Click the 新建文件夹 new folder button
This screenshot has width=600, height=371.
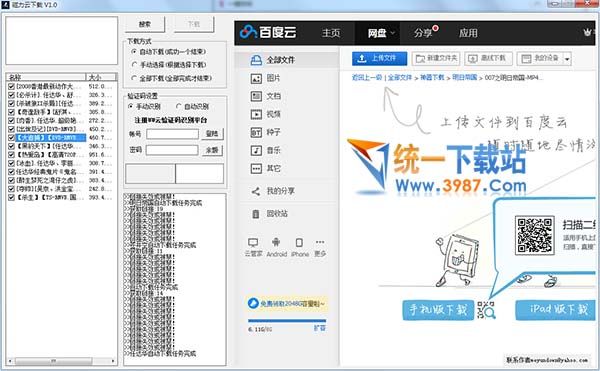(436, 59)
